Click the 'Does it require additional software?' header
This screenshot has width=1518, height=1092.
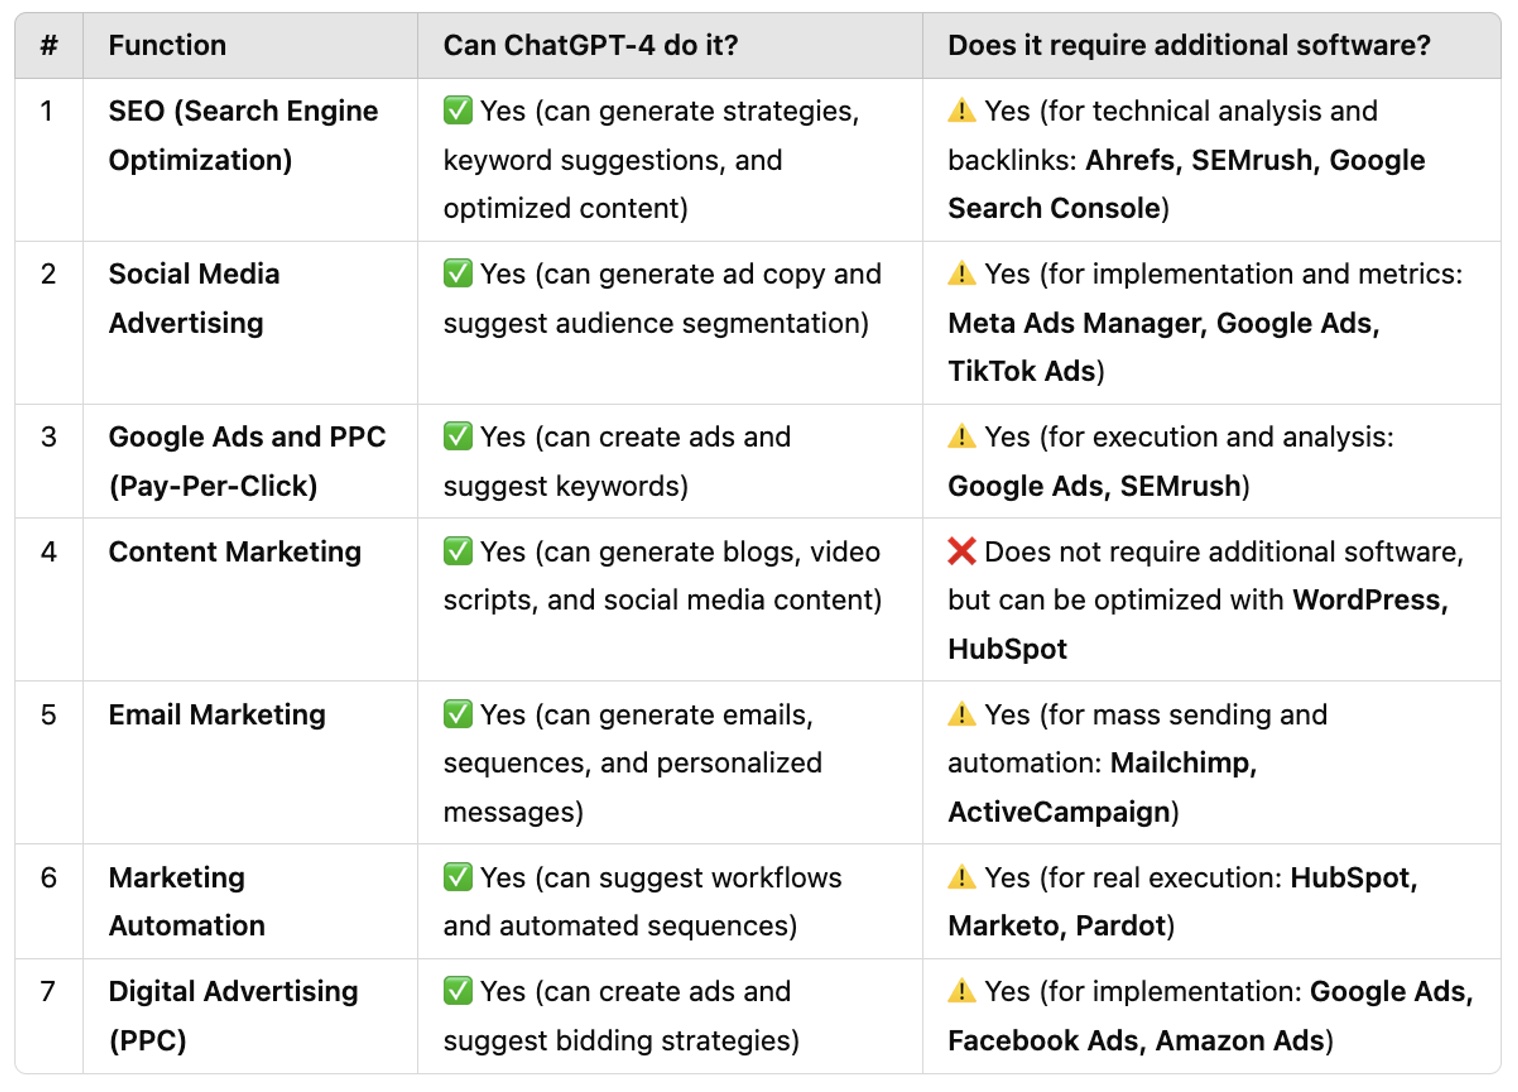[1189, 45]
